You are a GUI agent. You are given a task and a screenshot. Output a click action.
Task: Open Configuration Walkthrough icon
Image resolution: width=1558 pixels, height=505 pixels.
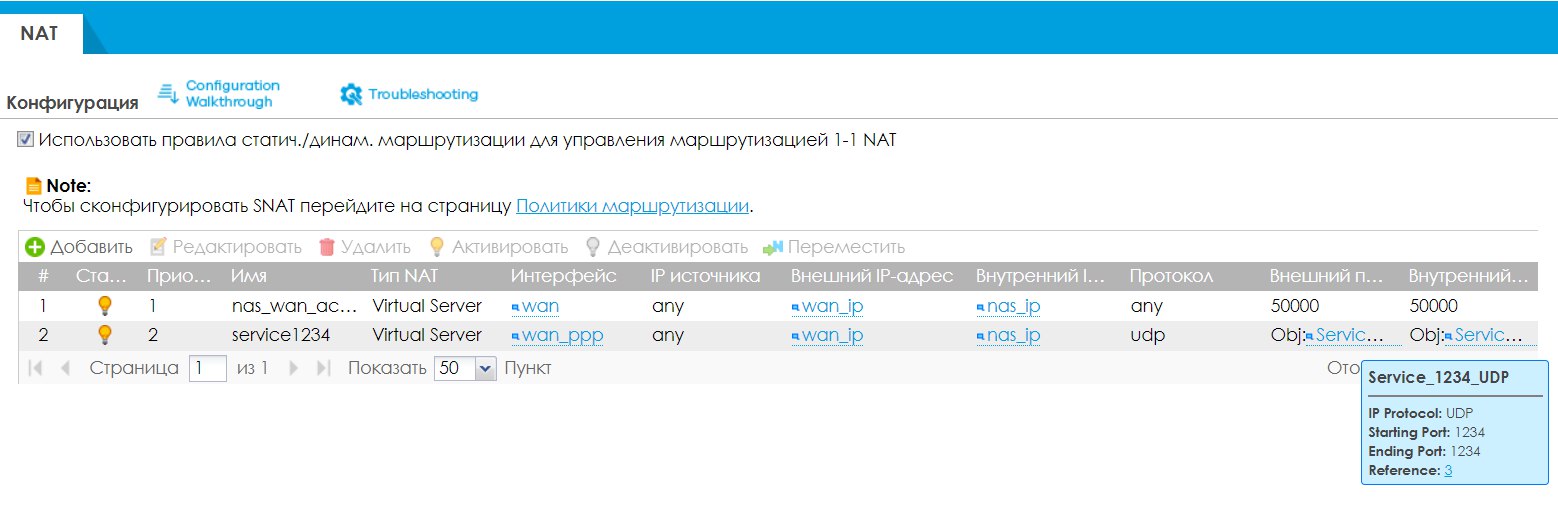pos(168,94)
